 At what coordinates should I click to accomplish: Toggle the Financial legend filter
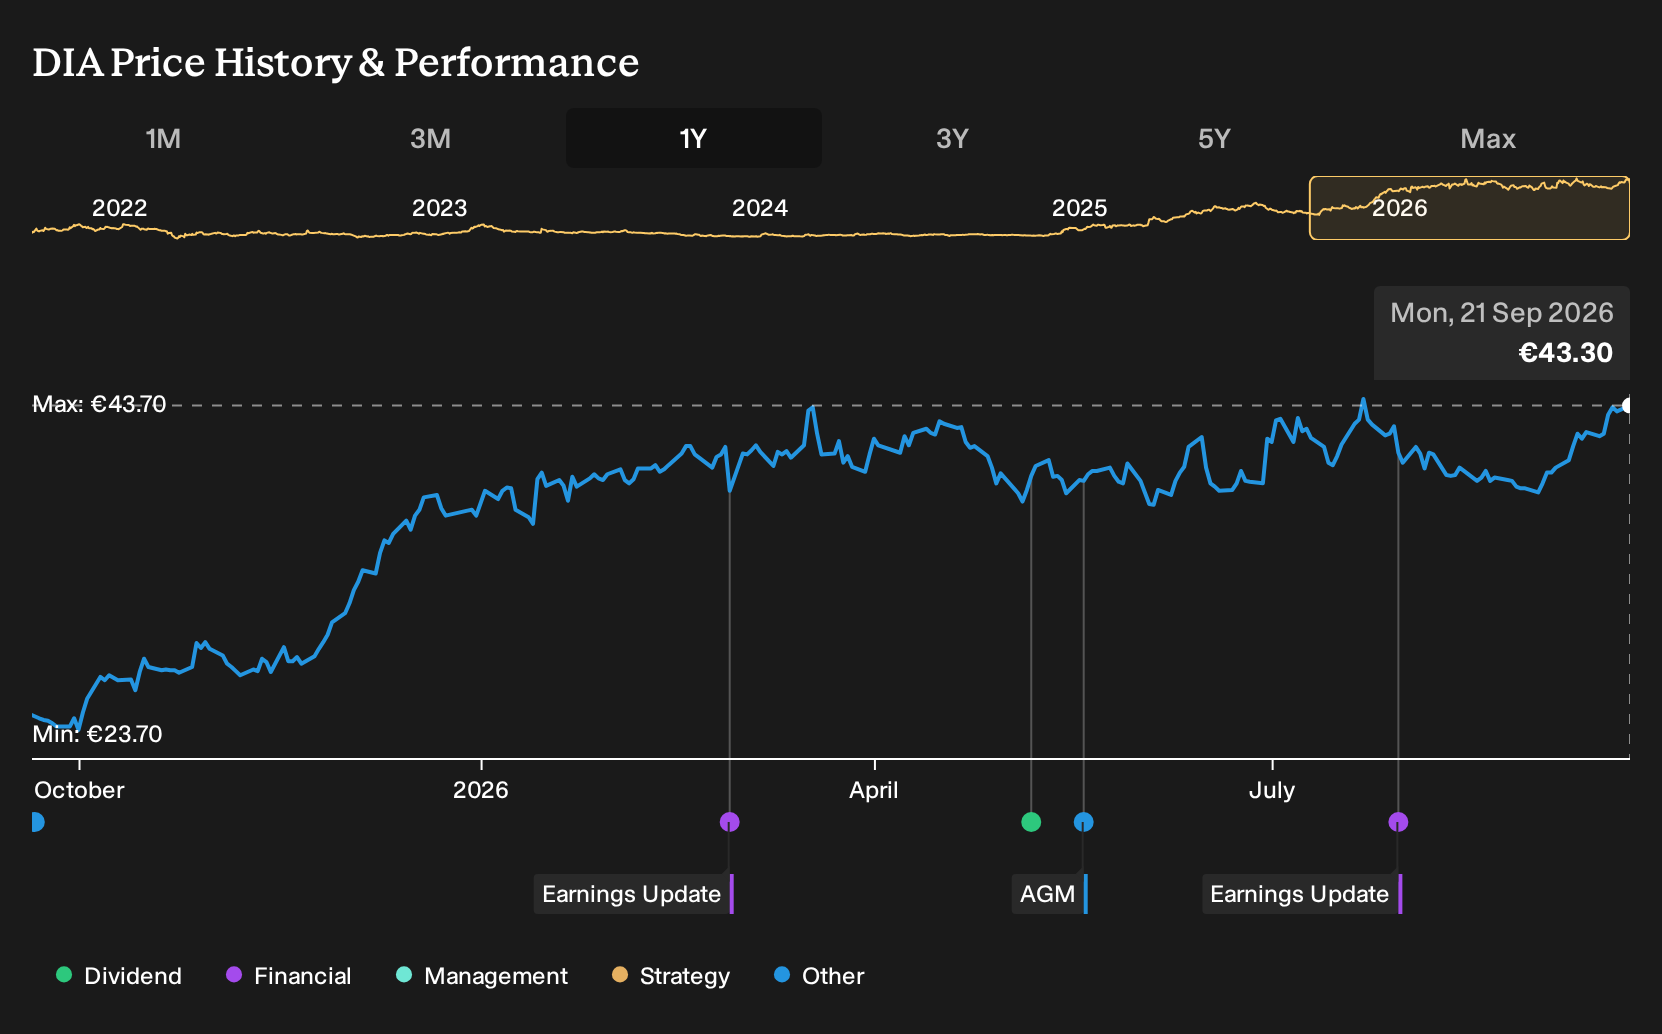click(288, 976)
